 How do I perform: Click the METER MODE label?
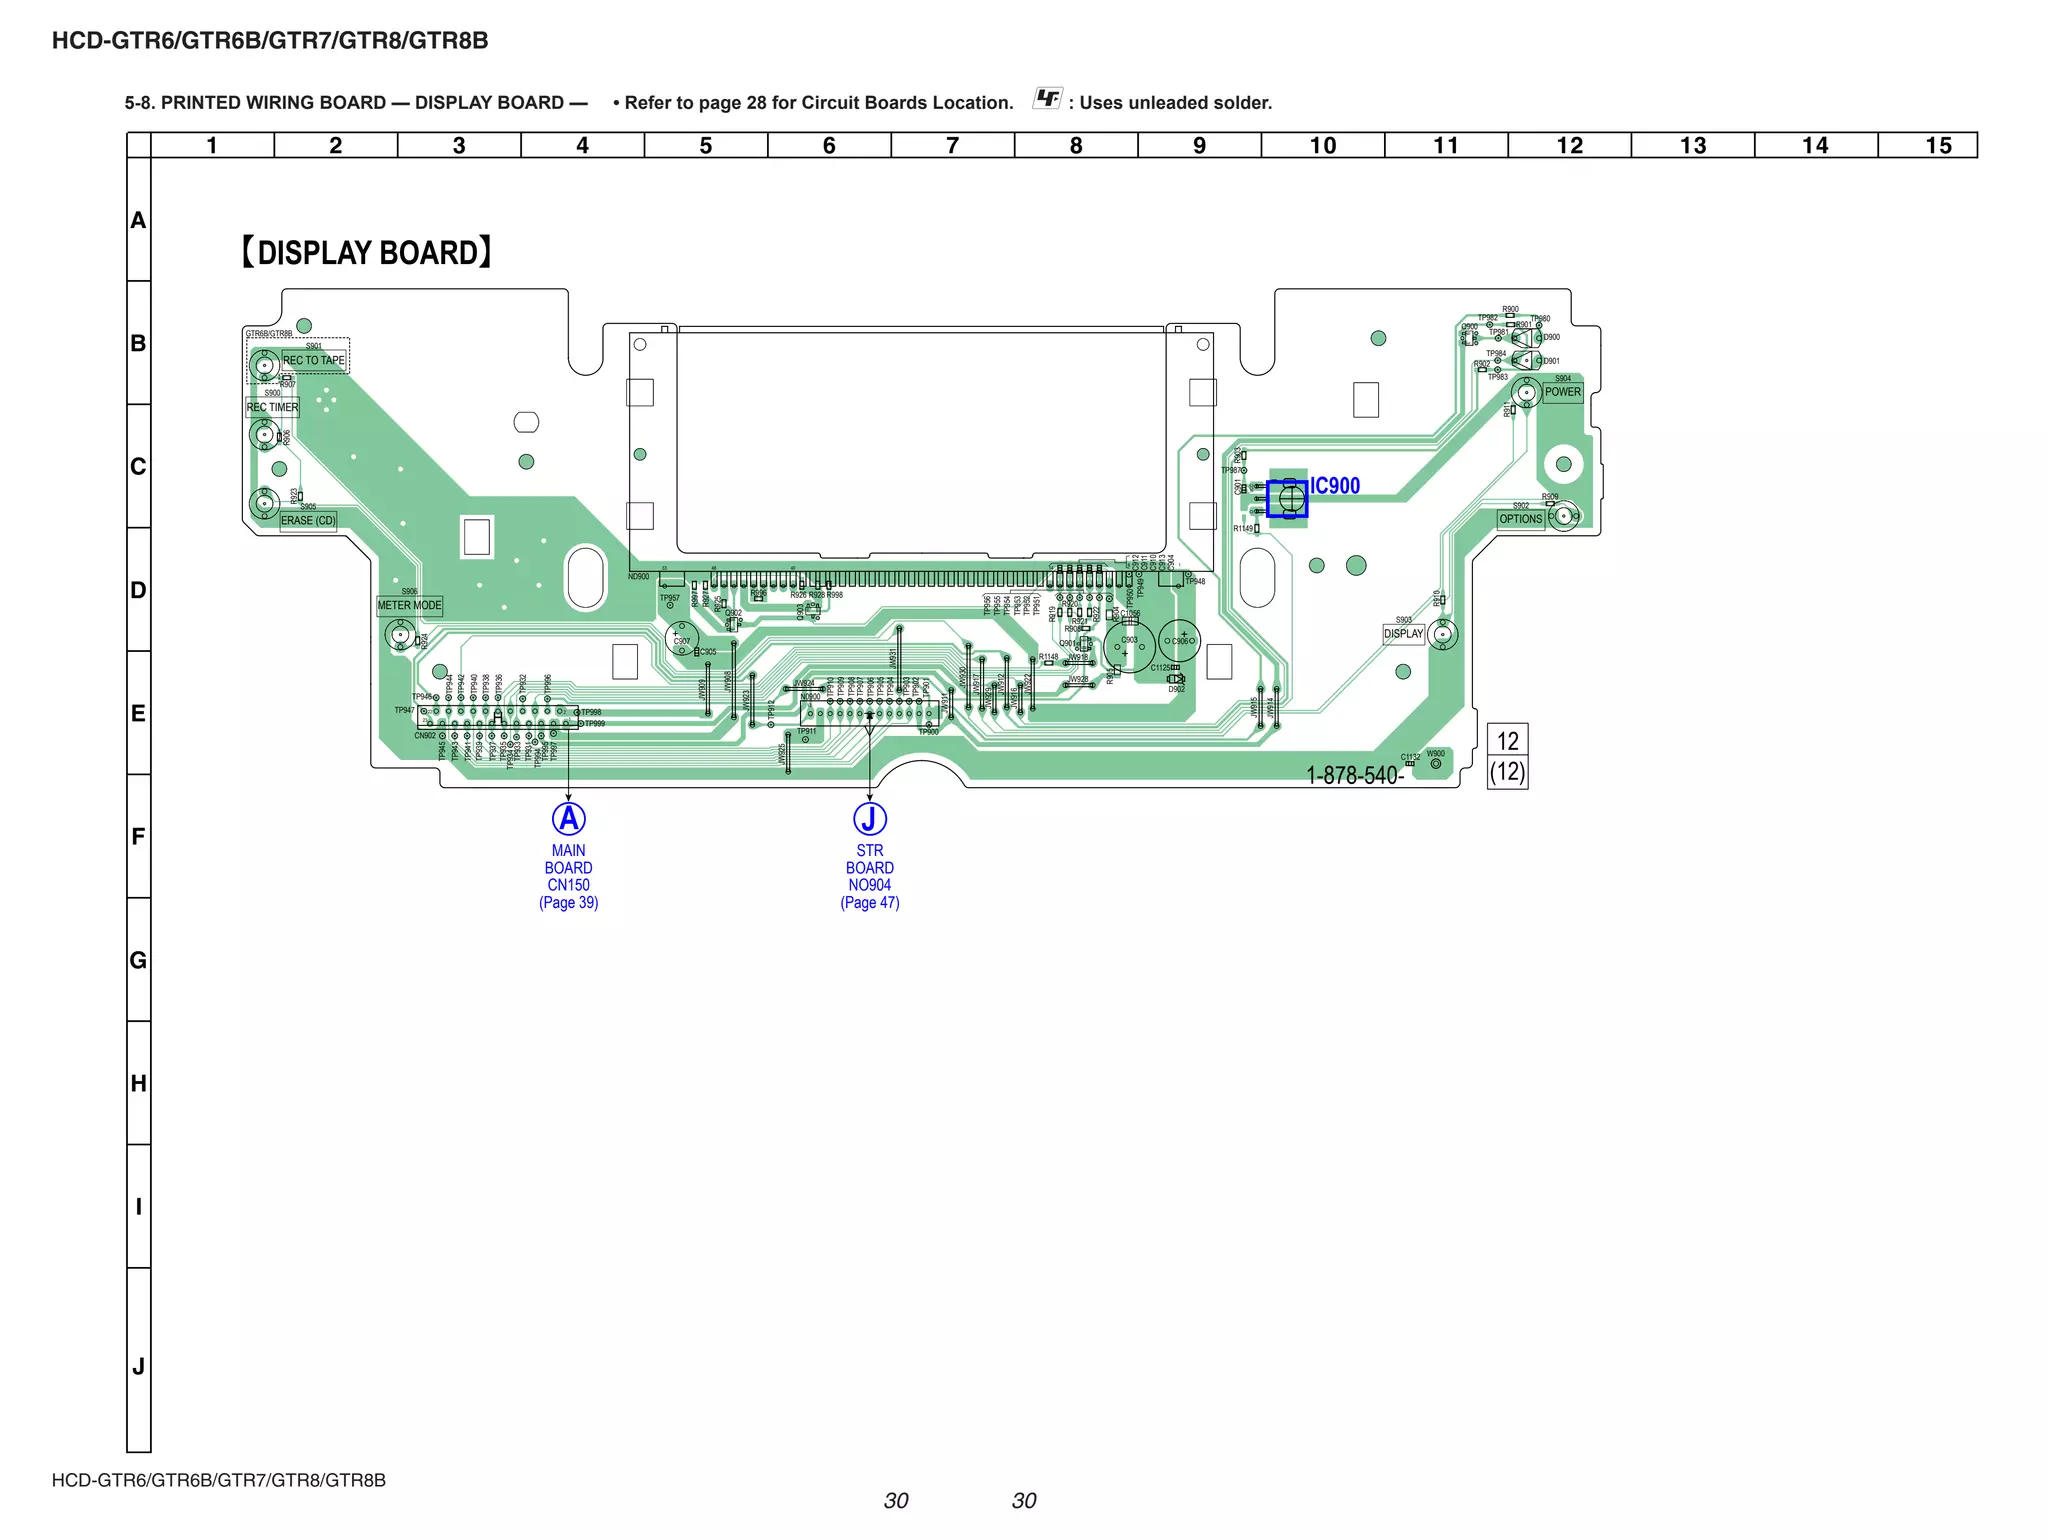tap(409, 605)
